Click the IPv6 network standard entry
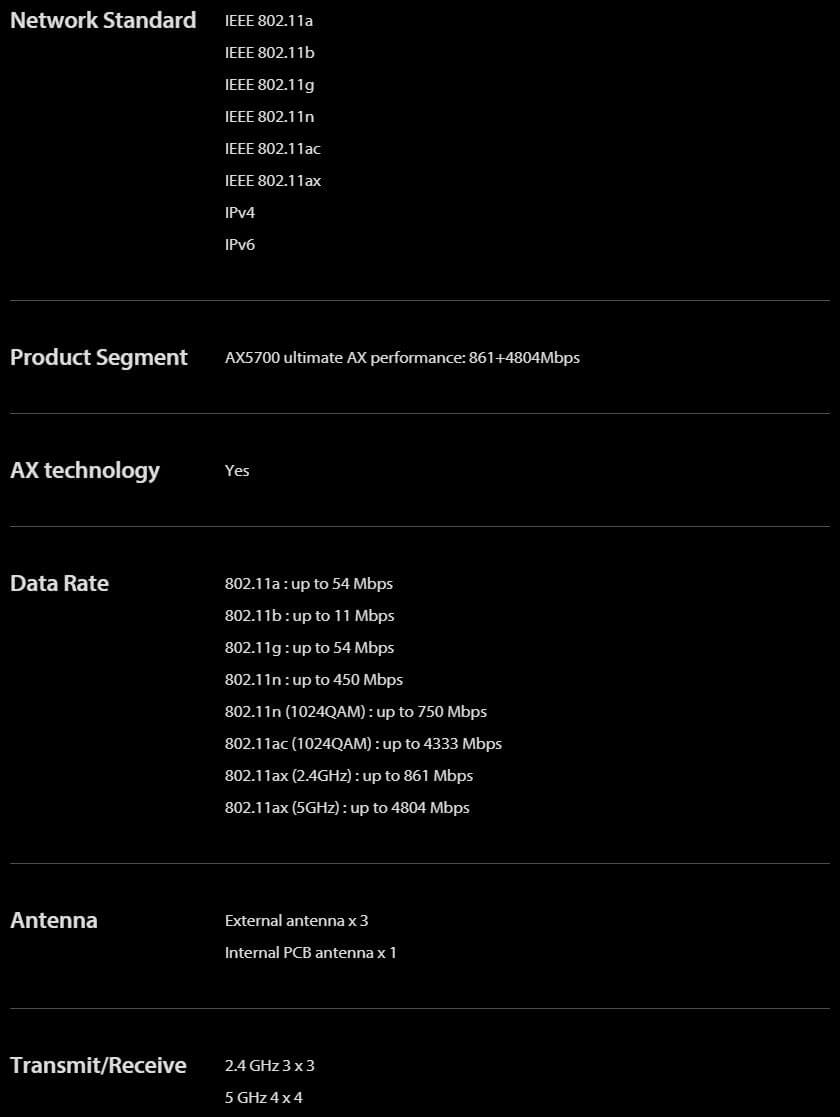The image size is (840, 1117). click(239, 244)
